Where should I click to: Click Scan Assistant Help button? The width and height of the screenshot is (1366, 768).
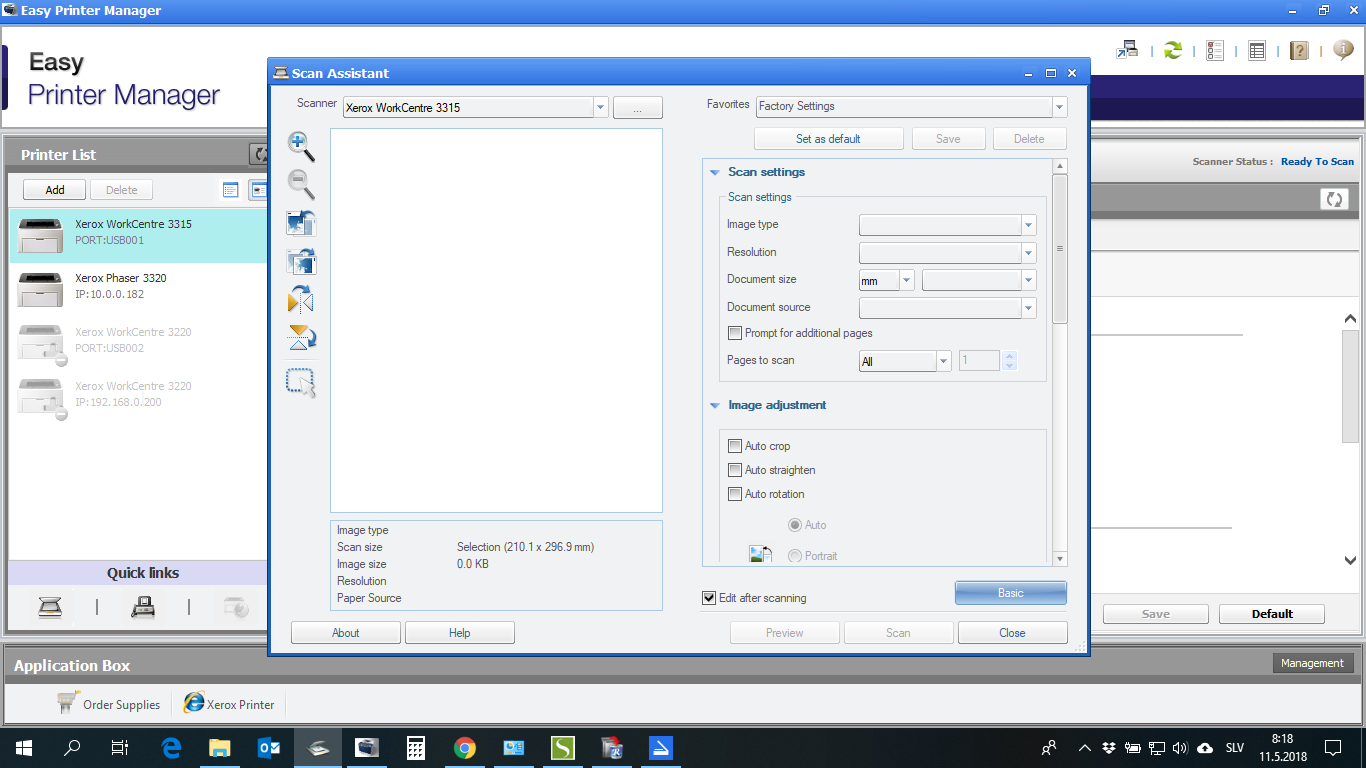[460, 633]
